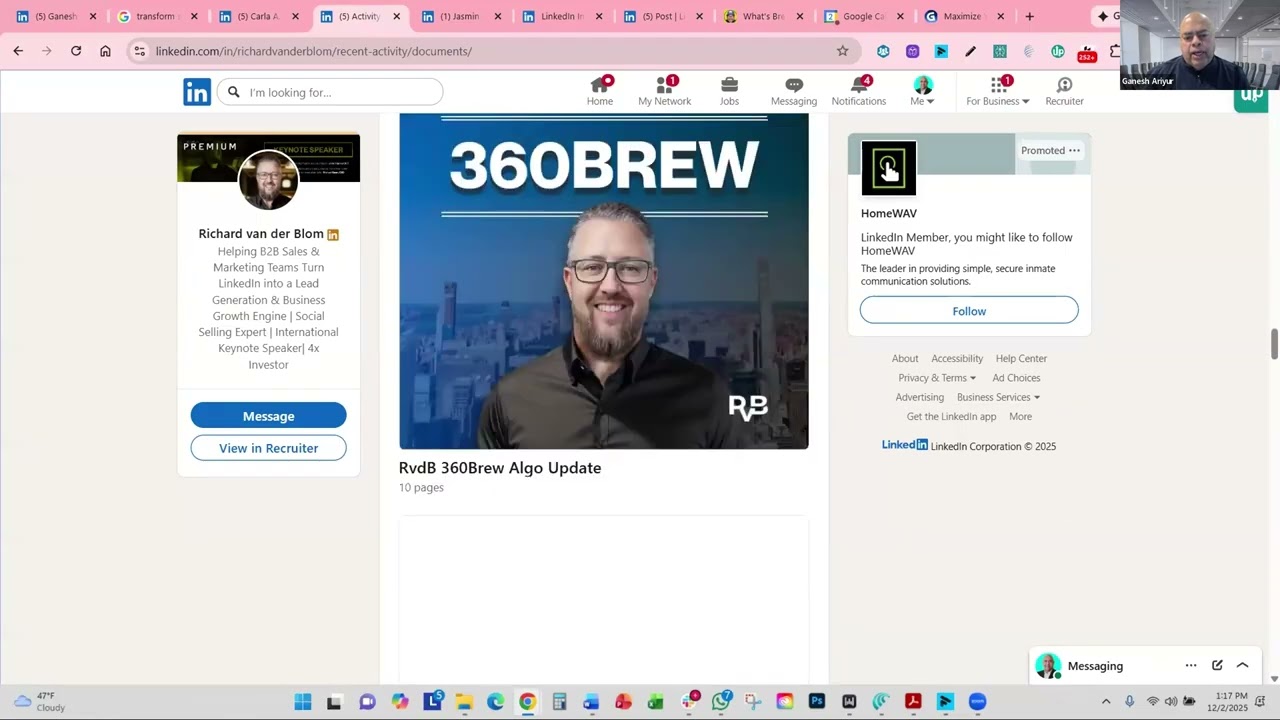Screen dimensions: 1280x720
Task: Open the Windows Start menu
Action: [x=302, y=701]
